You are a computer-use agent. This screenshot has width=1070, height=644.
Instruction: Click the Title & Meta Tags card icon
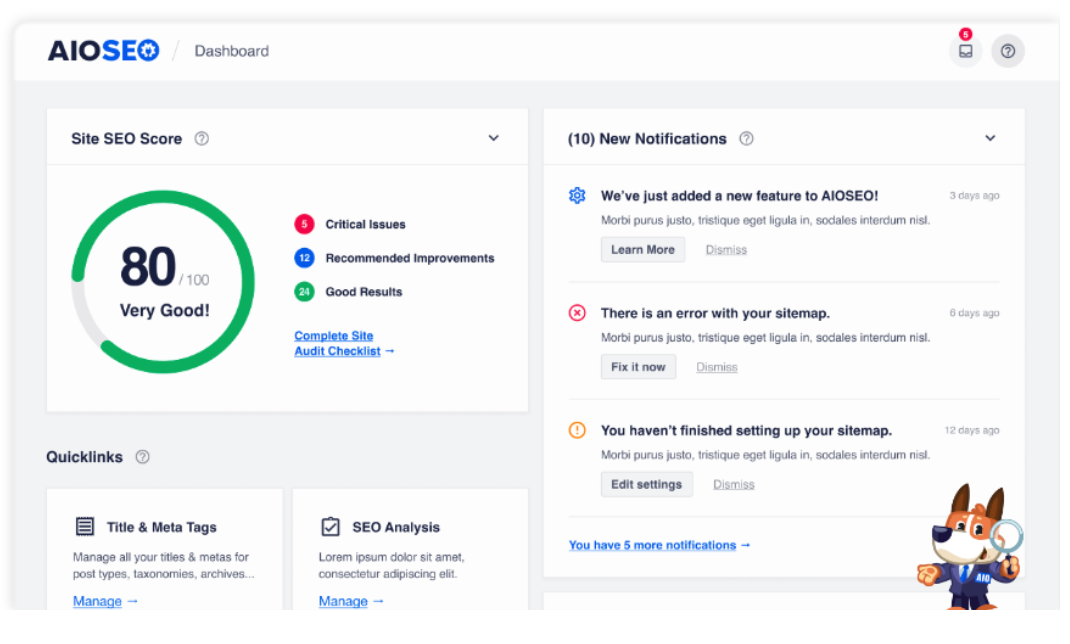point(85,527)
